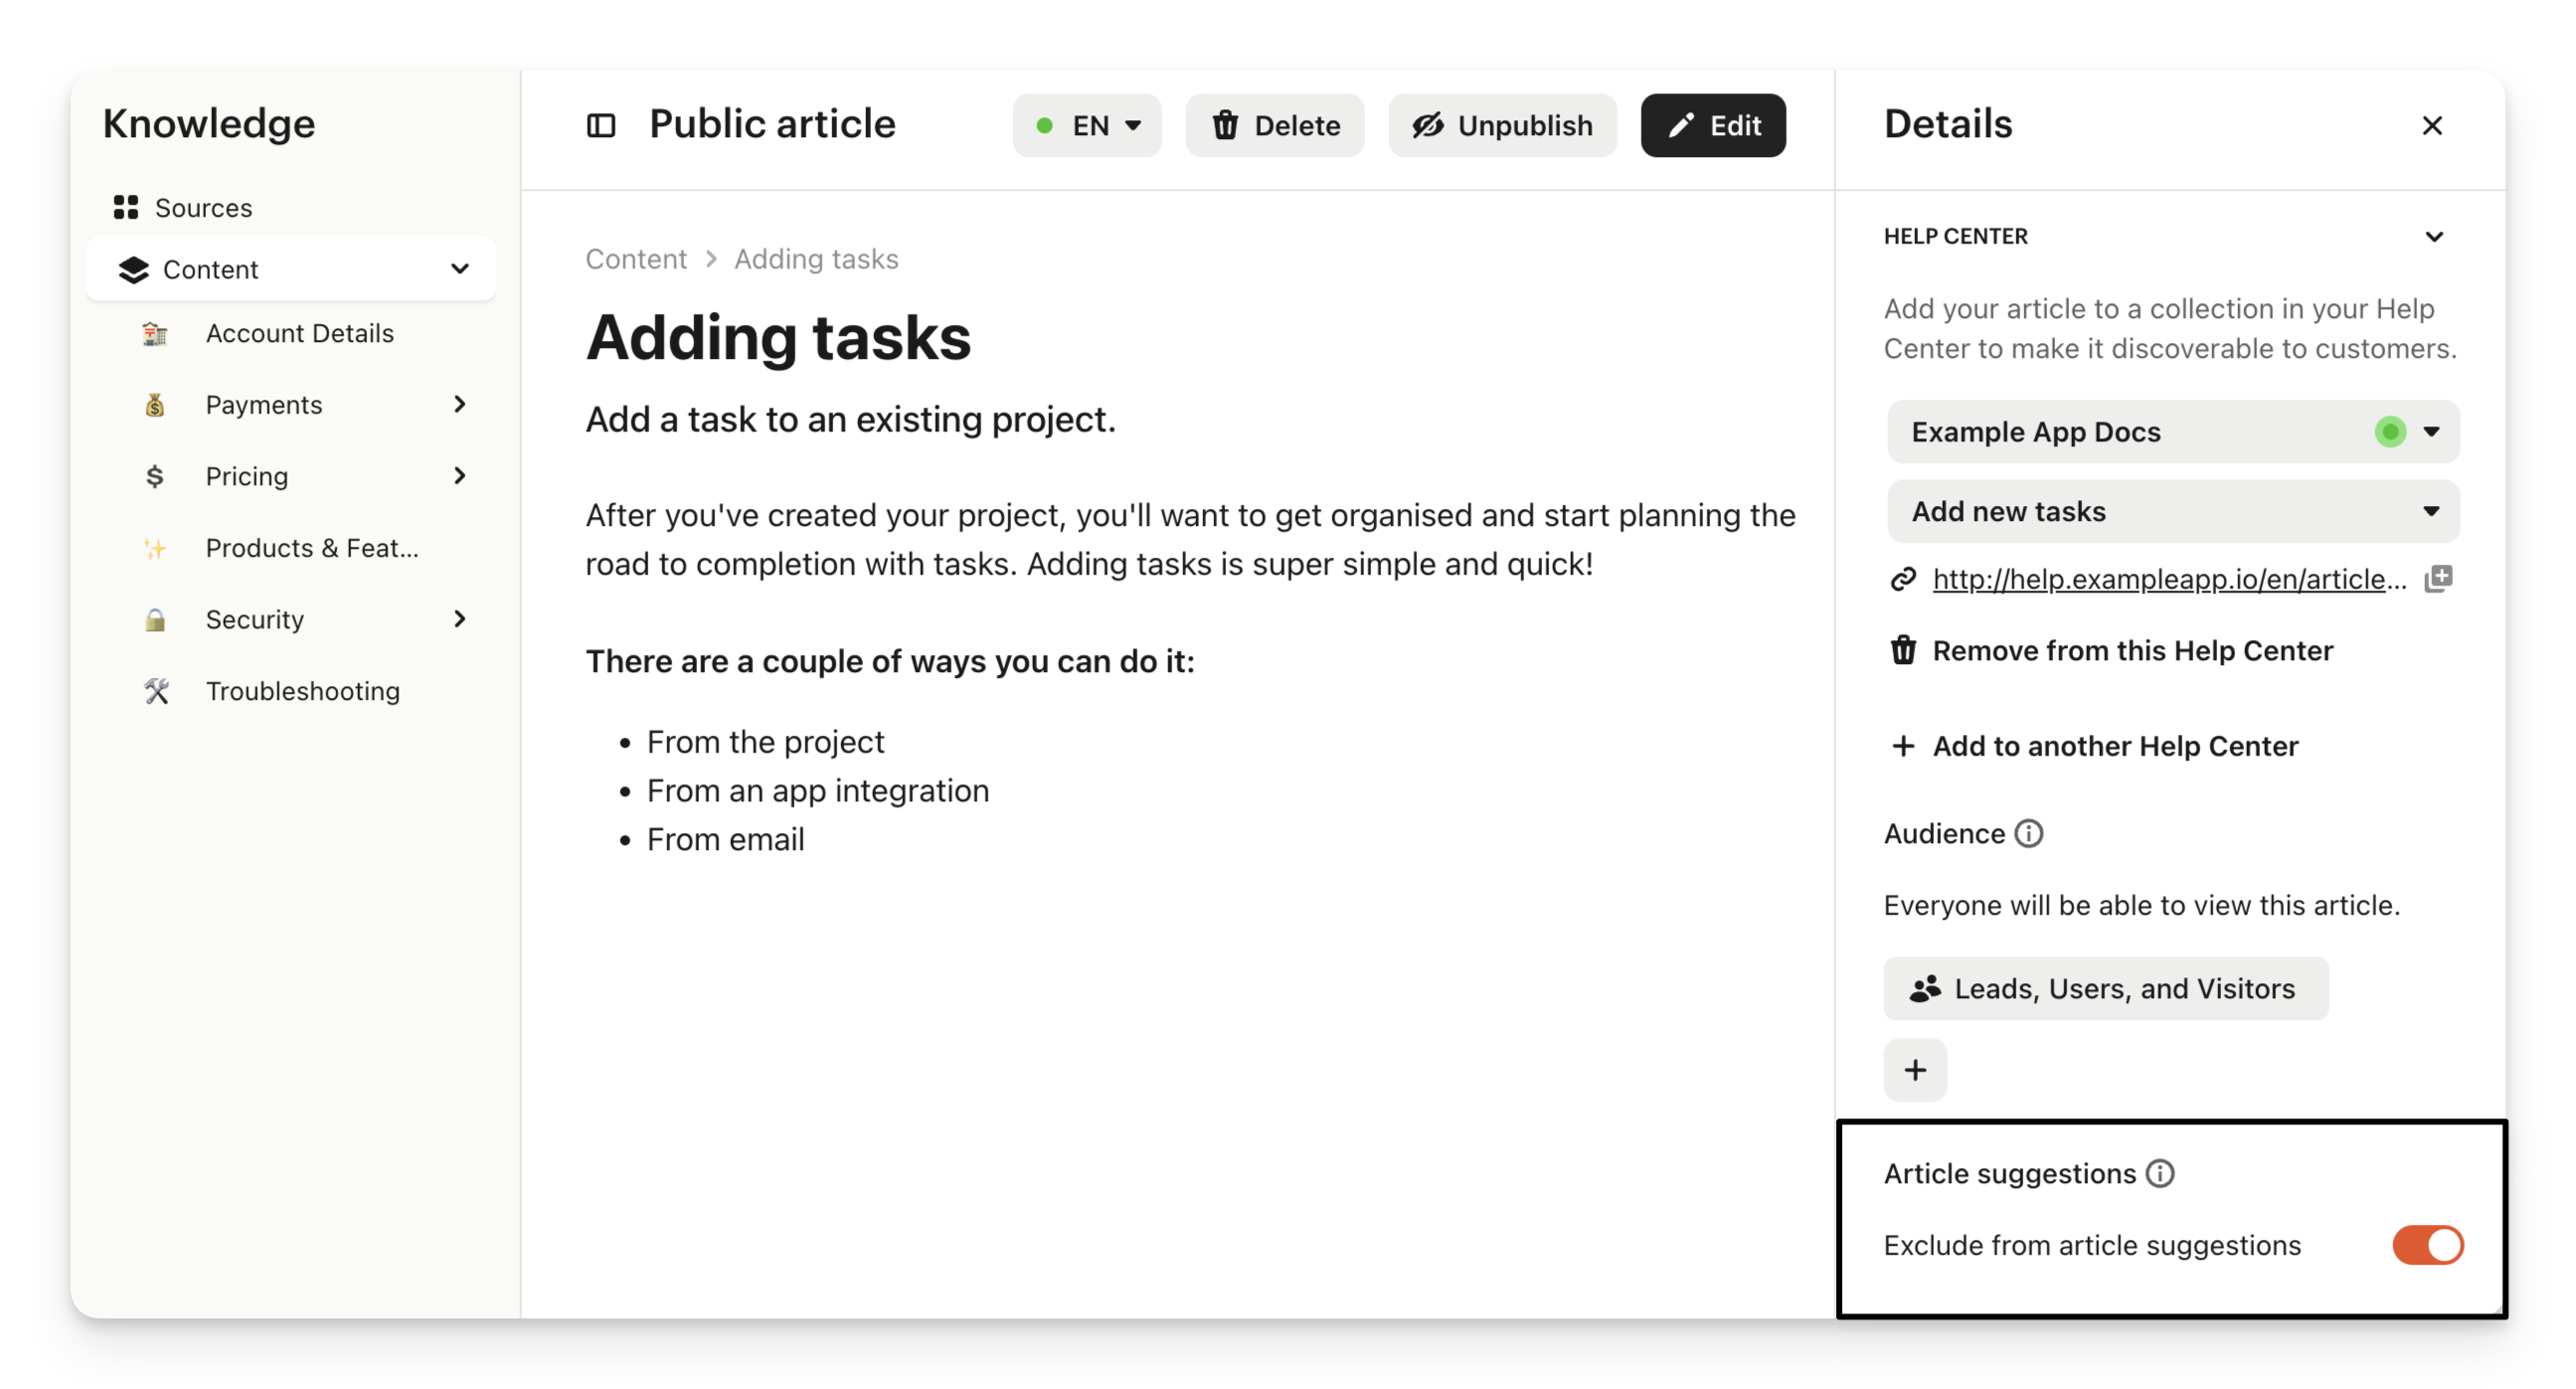This screenshot has width=2576, height=1389.
Task: Open the help.exampleapp.io article link
Action: [2168, 579]
